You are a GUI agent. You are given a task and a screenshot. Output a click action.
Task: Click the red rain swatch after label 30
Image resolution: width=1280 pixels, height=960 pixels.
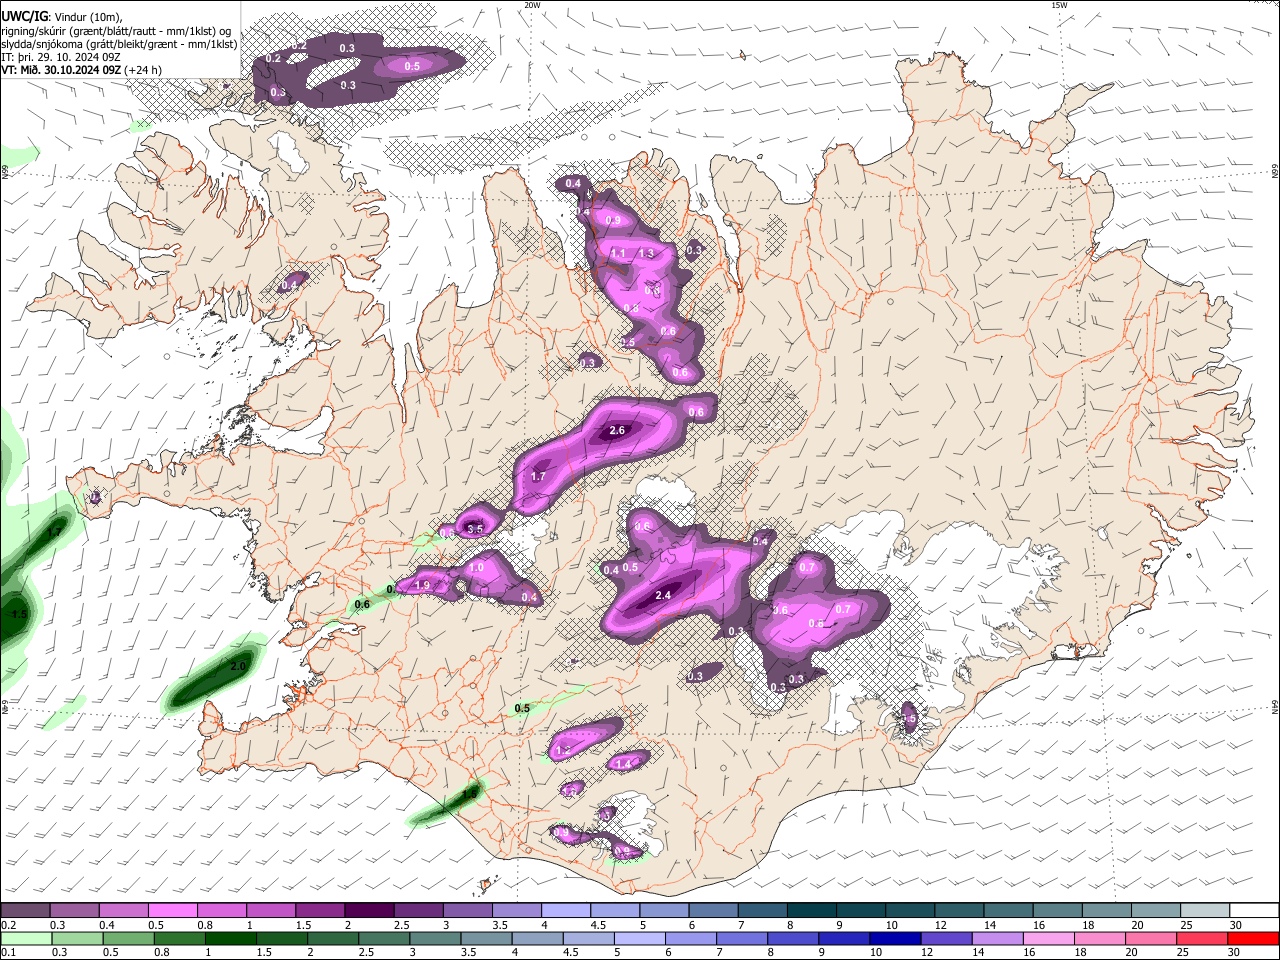(x=1255, y=939)
